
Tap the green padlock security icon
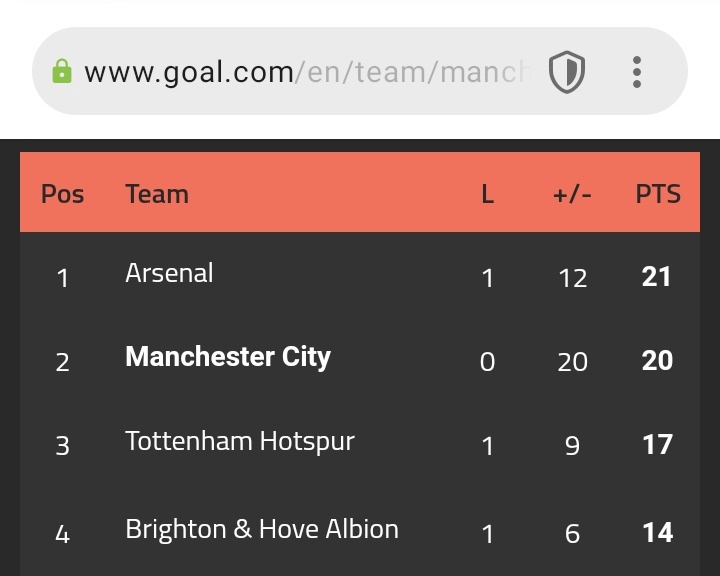[x=62, y=71]
